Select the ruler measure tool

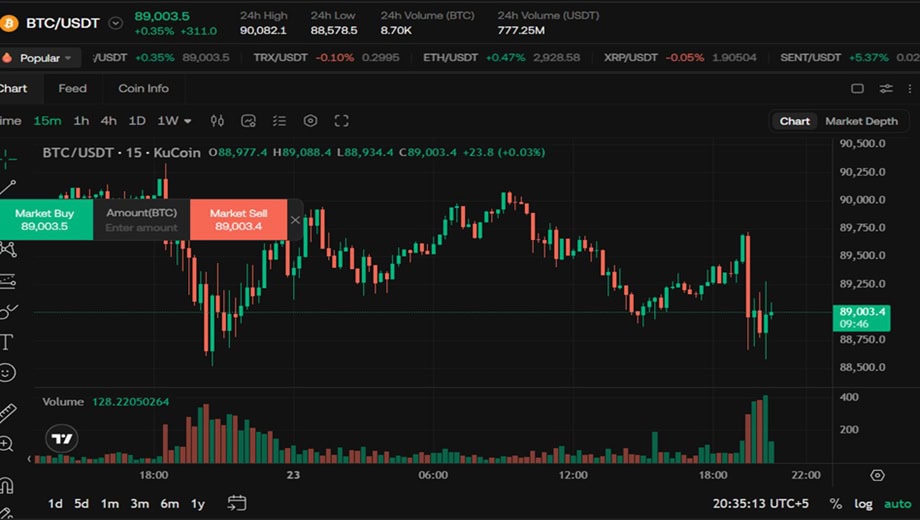(x=8, y=413)
